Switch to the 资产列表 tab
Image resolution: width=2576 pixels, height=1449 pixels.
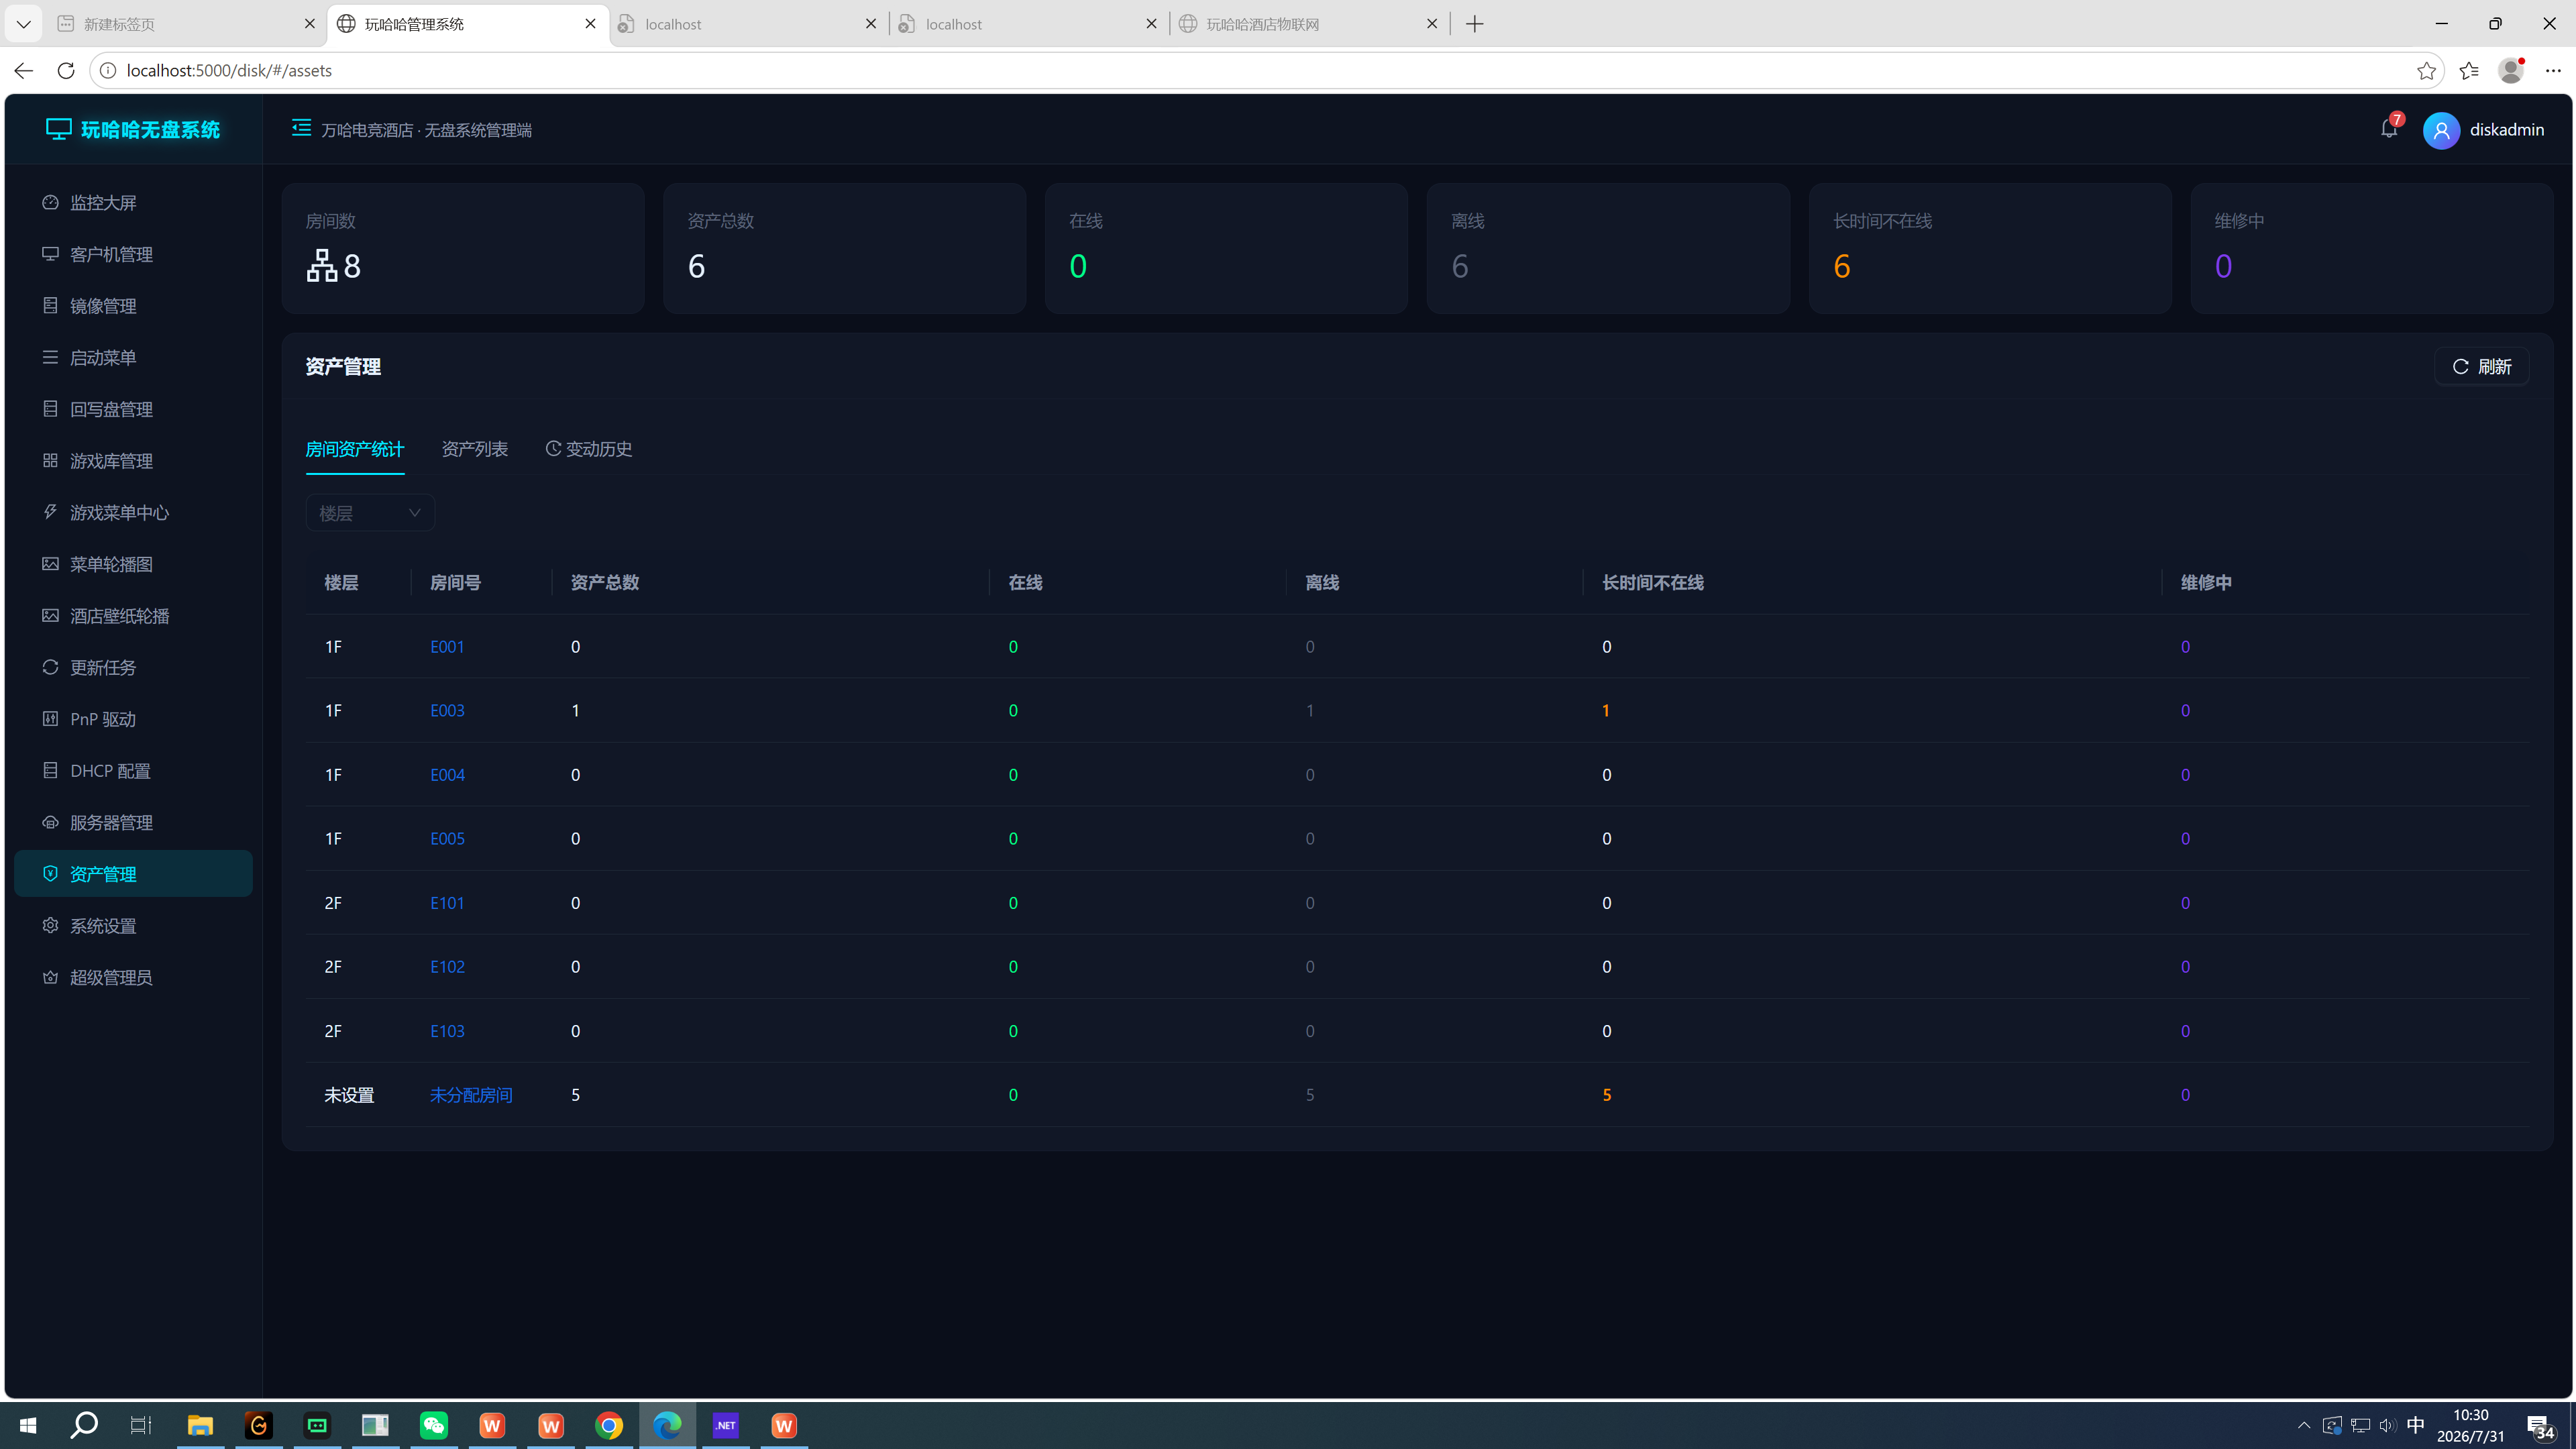pos(475,449)
